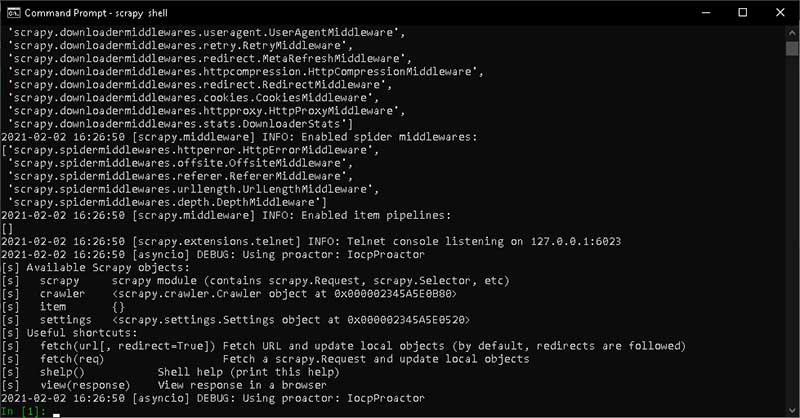Click the Command Prompt icon in title bar
Viewport: 800px width, 418px height.
pos(14,13)
